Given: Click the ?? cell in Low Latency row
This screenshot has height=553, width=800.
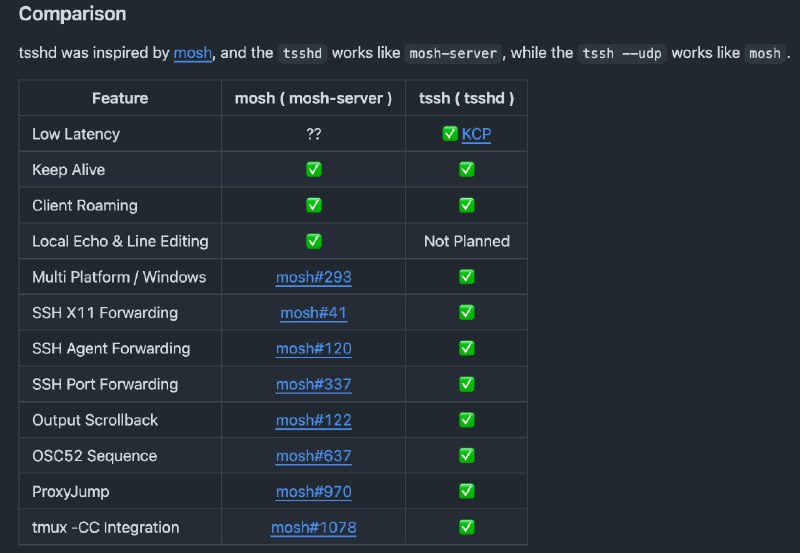Looking at the screenshot, I should pyautogui.click(x=314, y=134).
